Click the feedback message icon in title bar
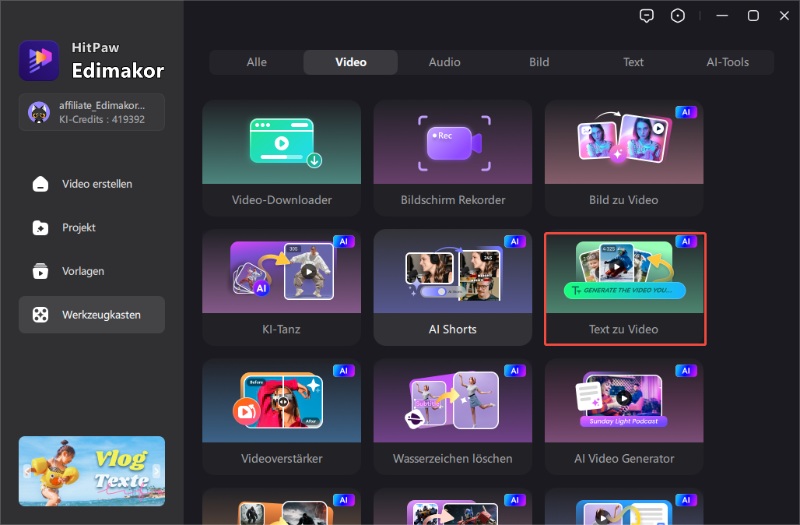This screenshot has width=800, height=525. [x=646, y=15]
